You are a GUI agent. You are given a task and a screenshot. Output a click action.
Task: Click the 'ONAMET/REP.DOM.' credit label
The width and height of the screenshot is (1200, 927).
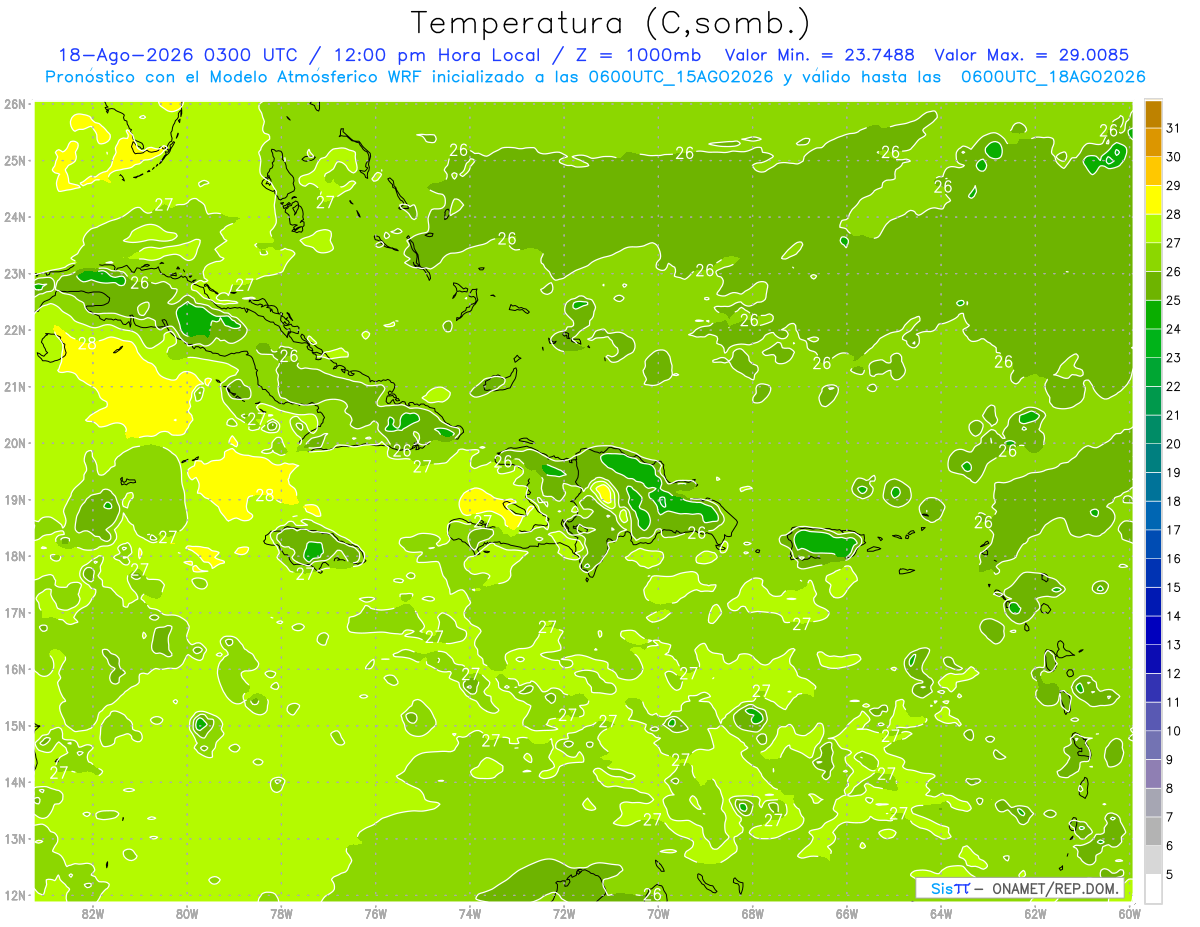(x=1056, y=888)
